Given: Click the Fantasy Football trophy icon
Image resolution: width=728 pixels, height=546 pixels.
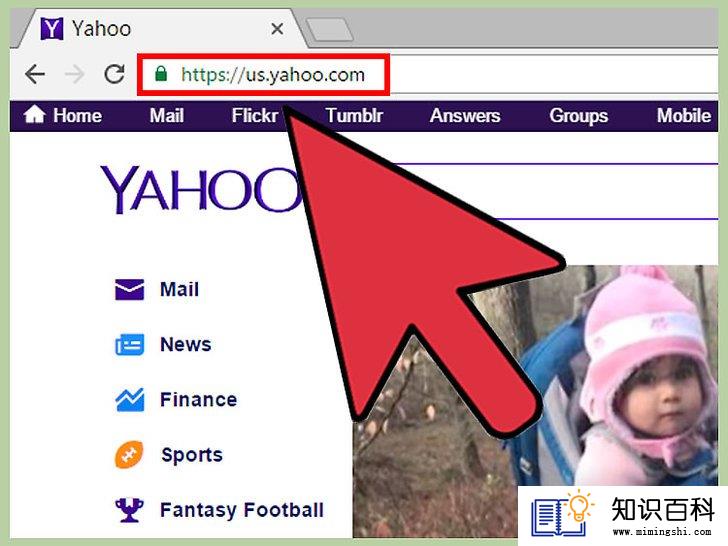Looking at the screenshot, I should point(129,510).
